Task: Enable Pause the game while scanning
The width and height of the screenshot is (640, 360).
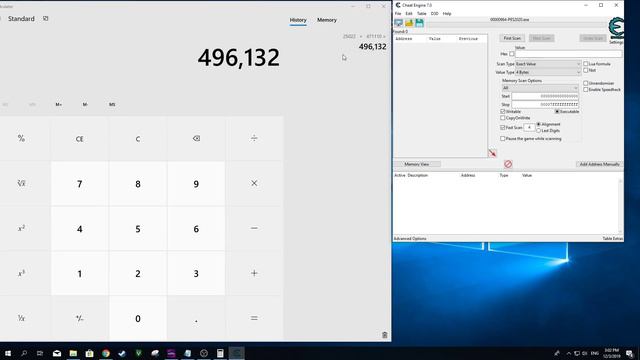Action: (503, 139)
